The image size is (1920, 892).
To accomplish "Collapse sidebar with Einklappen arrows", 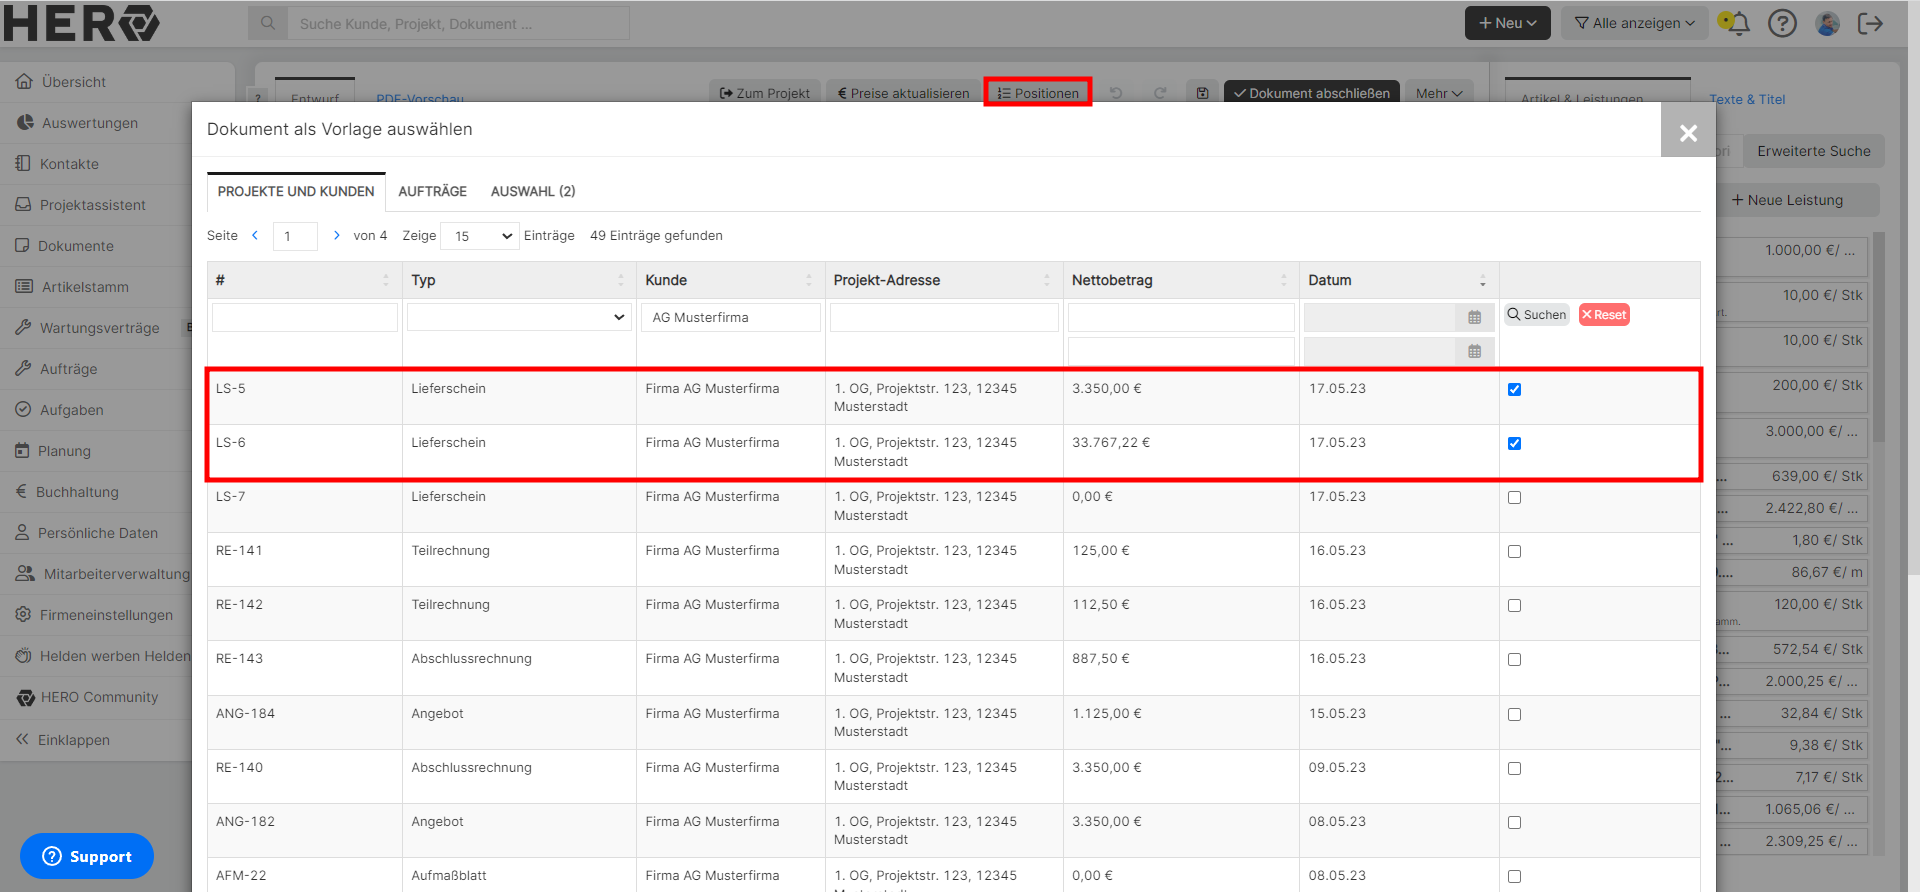I will tap(22, 740).
